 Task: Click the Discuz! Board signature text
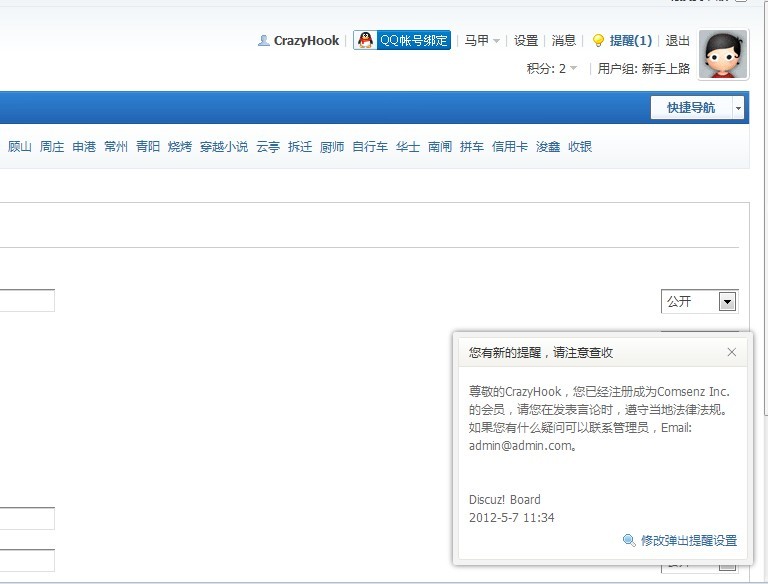(x=504, y=500)
